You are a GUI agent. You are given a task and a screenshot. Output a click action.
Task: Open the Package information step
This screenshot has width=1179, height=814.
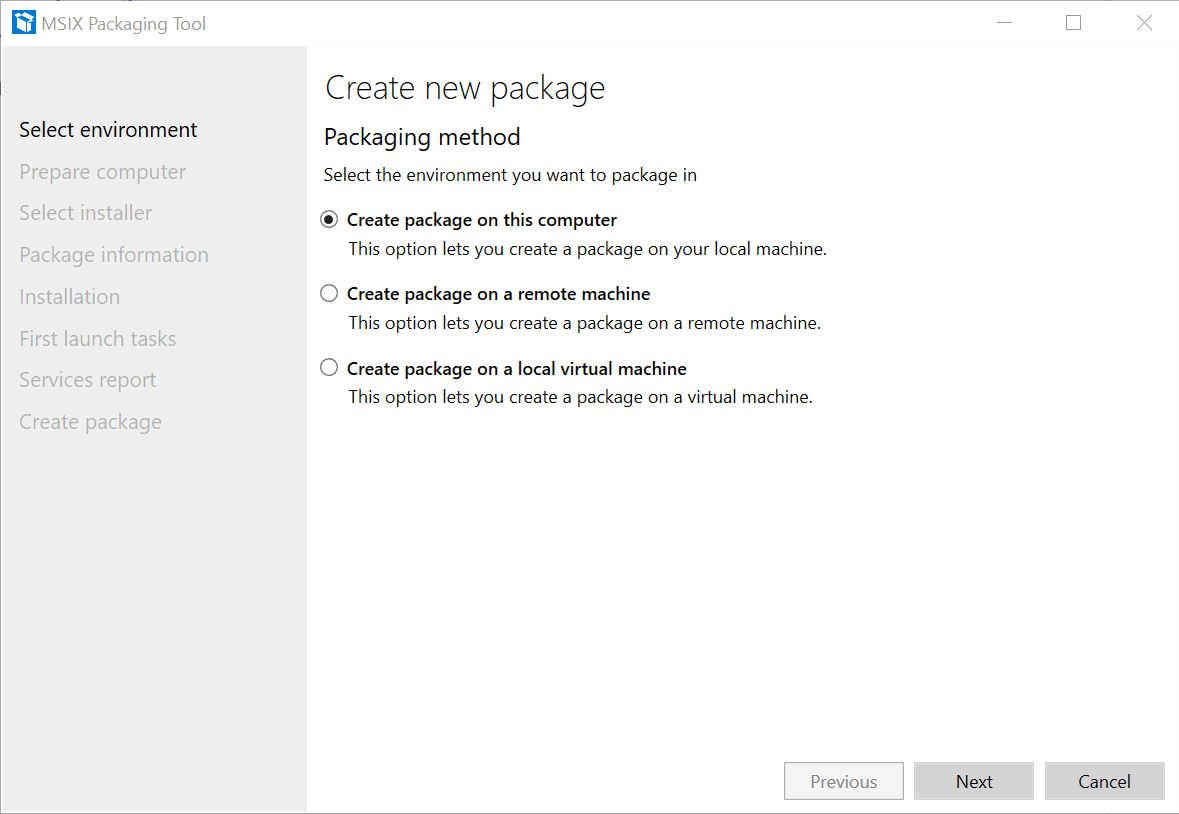point(113,255)
